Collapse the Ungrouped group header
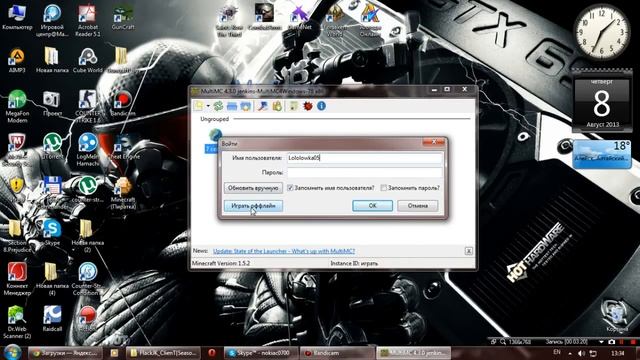640x360 pixels. pyautogui.click(x=215, y=119)
